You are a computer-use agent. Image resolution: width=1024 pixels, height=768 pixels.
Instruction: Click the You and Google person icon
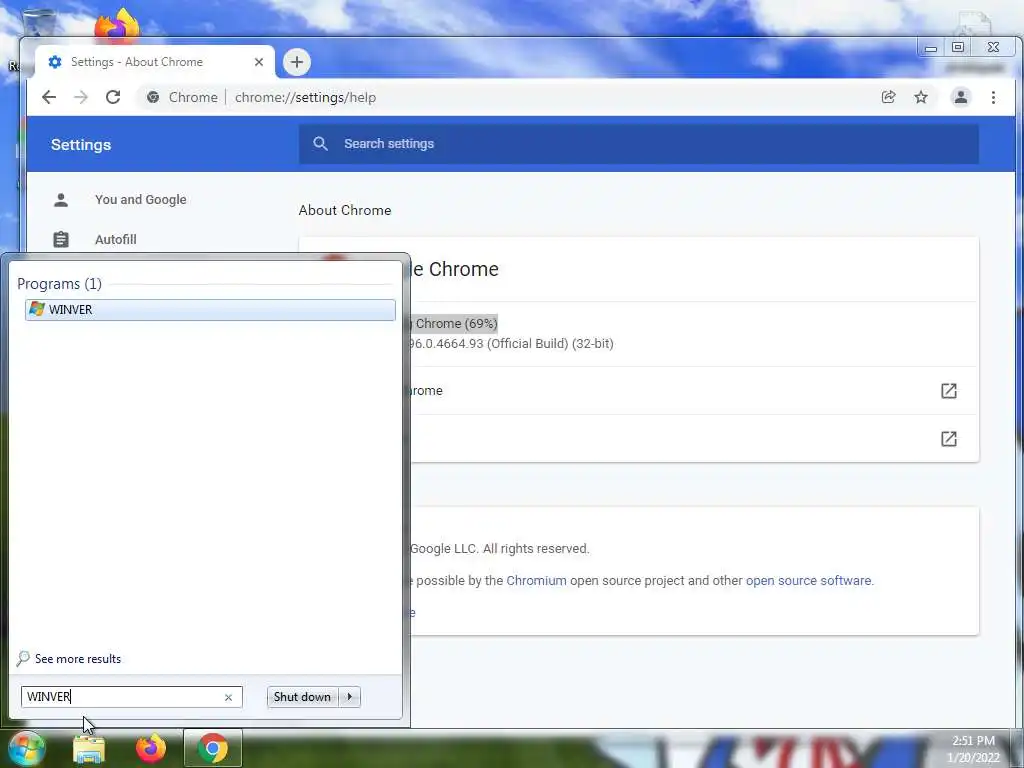tap(61, 200)
